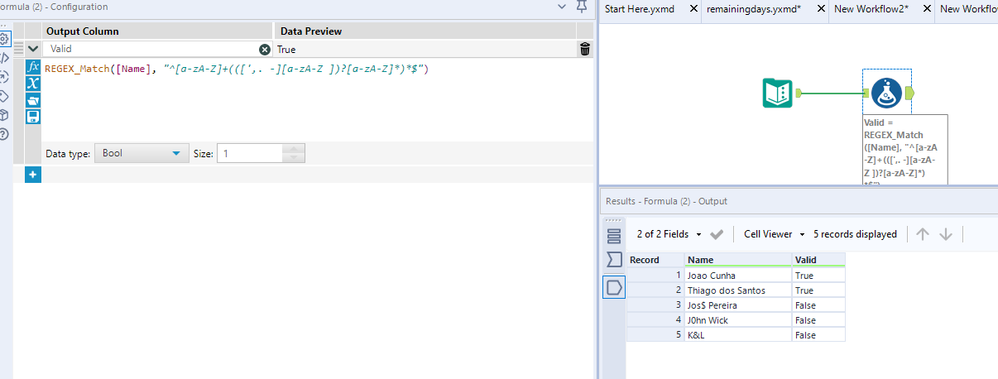Open the help question mark icon
This screenshot has height=379, width=998.
(x=4, y=134)
